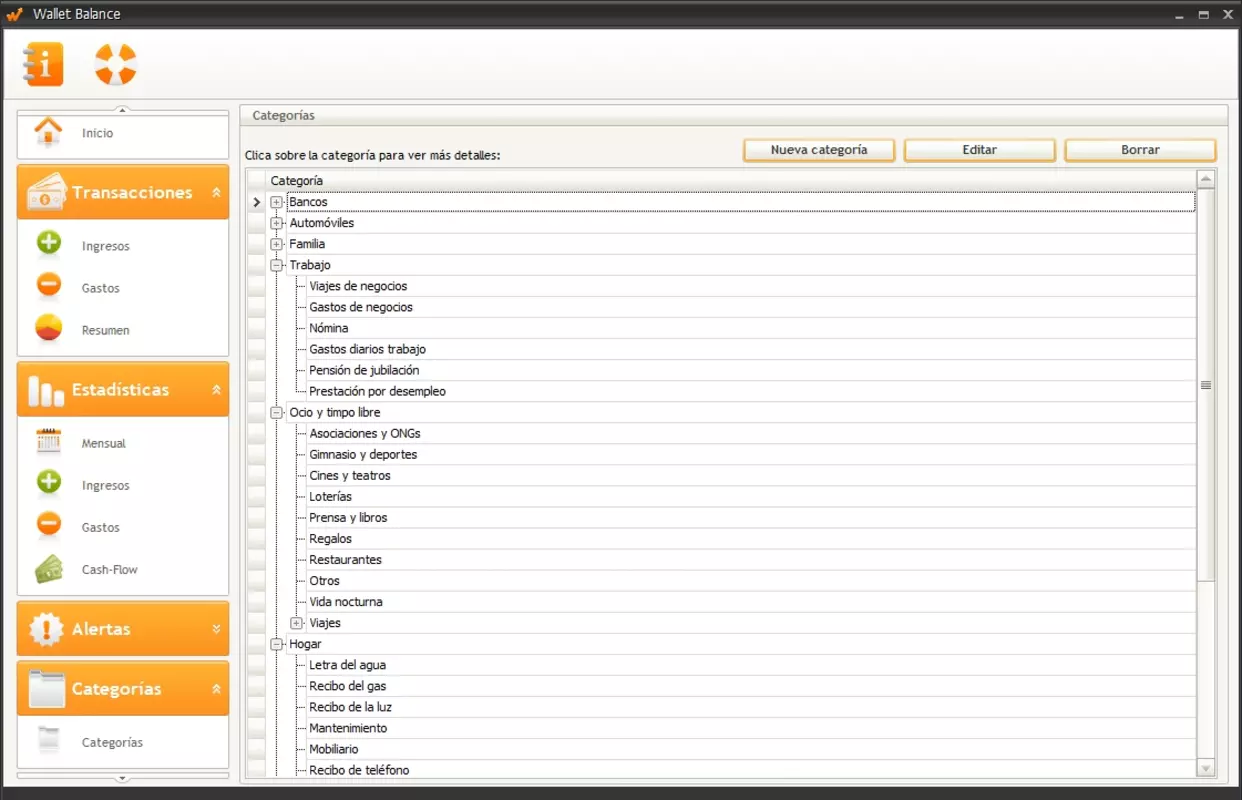Image resolution: width=1242 pixels, height=800 pixels.
Task: Open Mensual statistics
Action: point(104,443)
